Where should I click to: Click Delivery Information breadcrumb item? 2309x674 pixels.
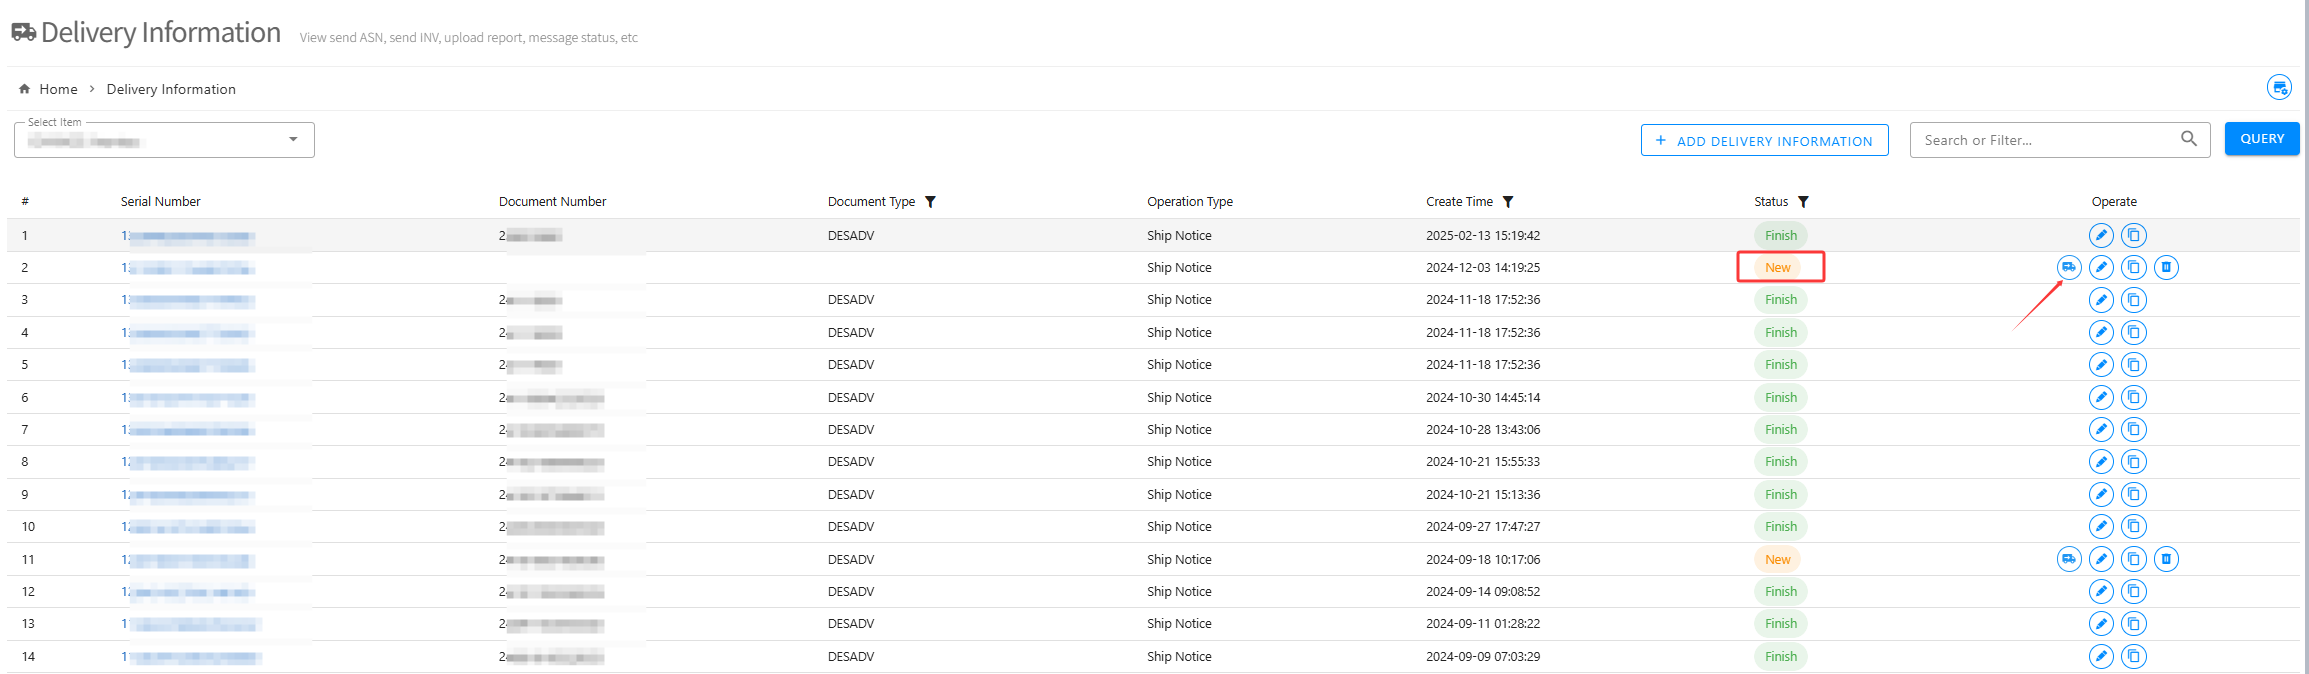(171, 89)
